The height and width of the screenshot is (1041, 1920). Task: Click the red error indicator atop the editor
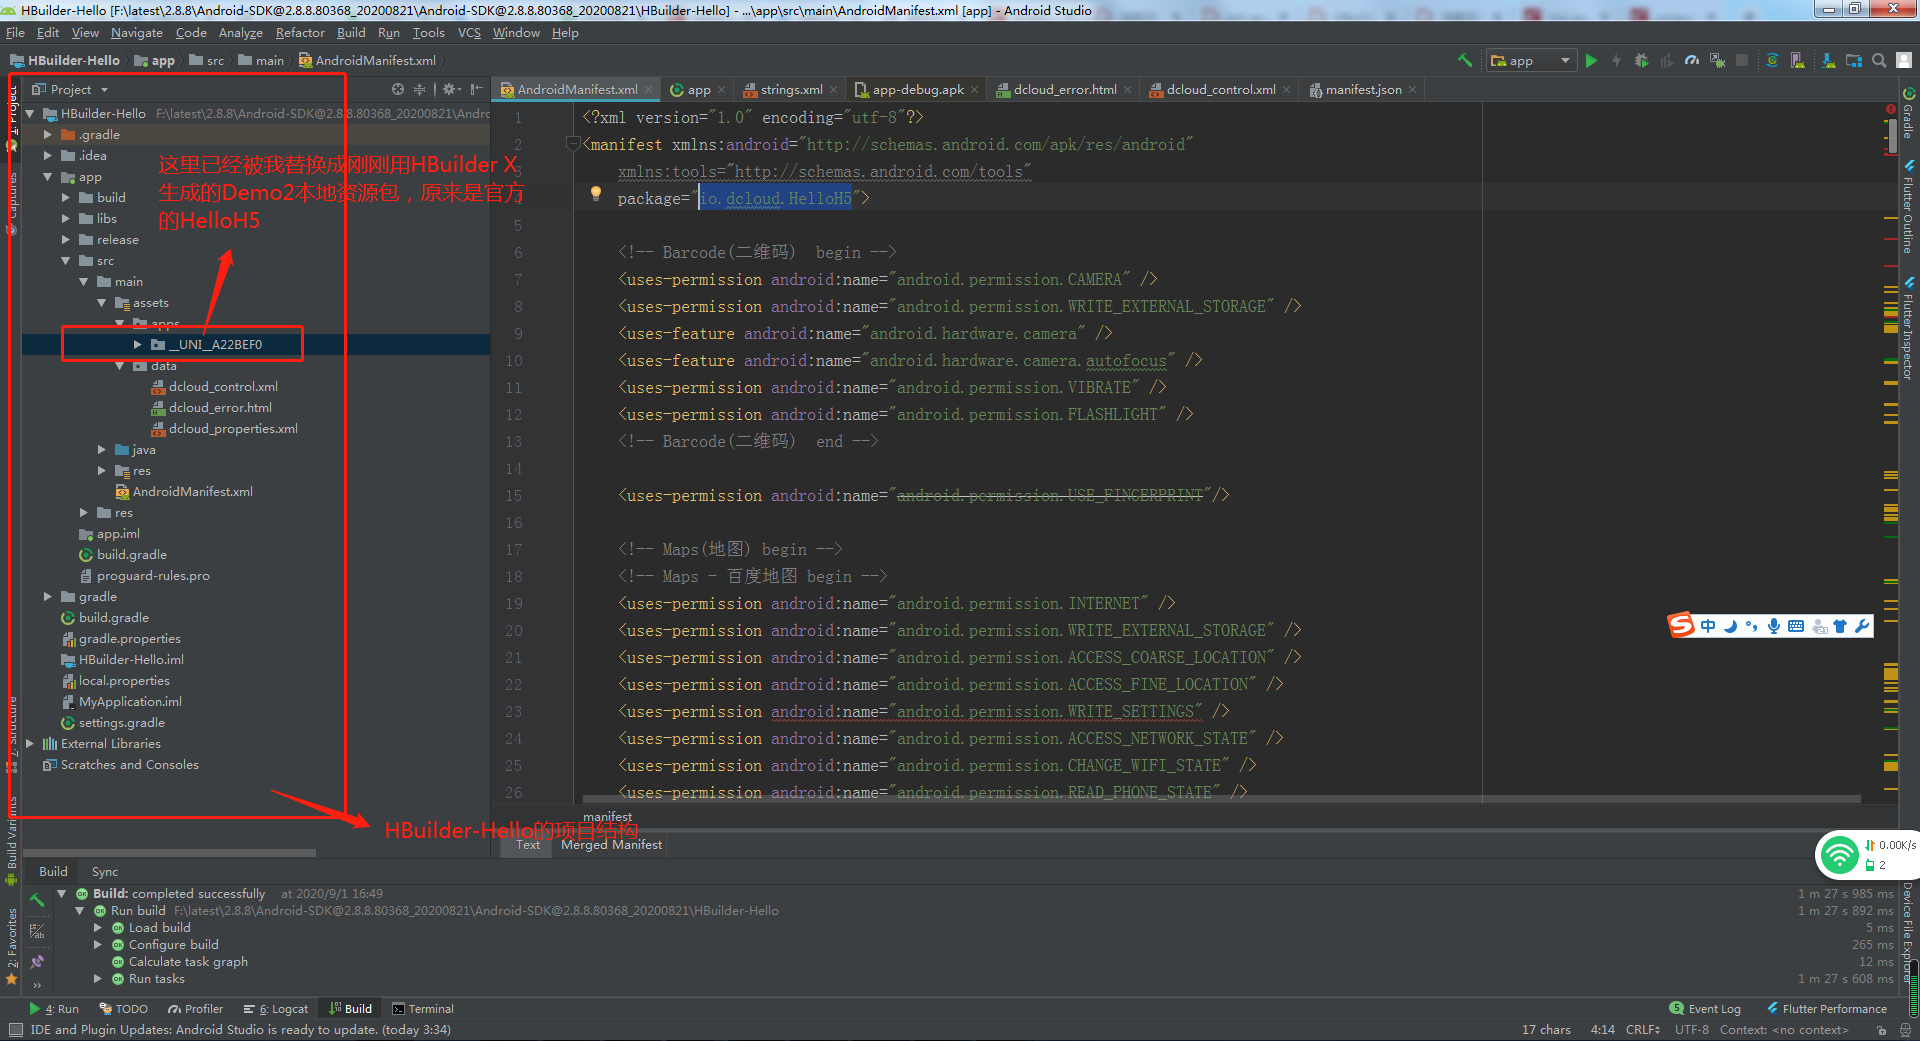point(1891,108)
